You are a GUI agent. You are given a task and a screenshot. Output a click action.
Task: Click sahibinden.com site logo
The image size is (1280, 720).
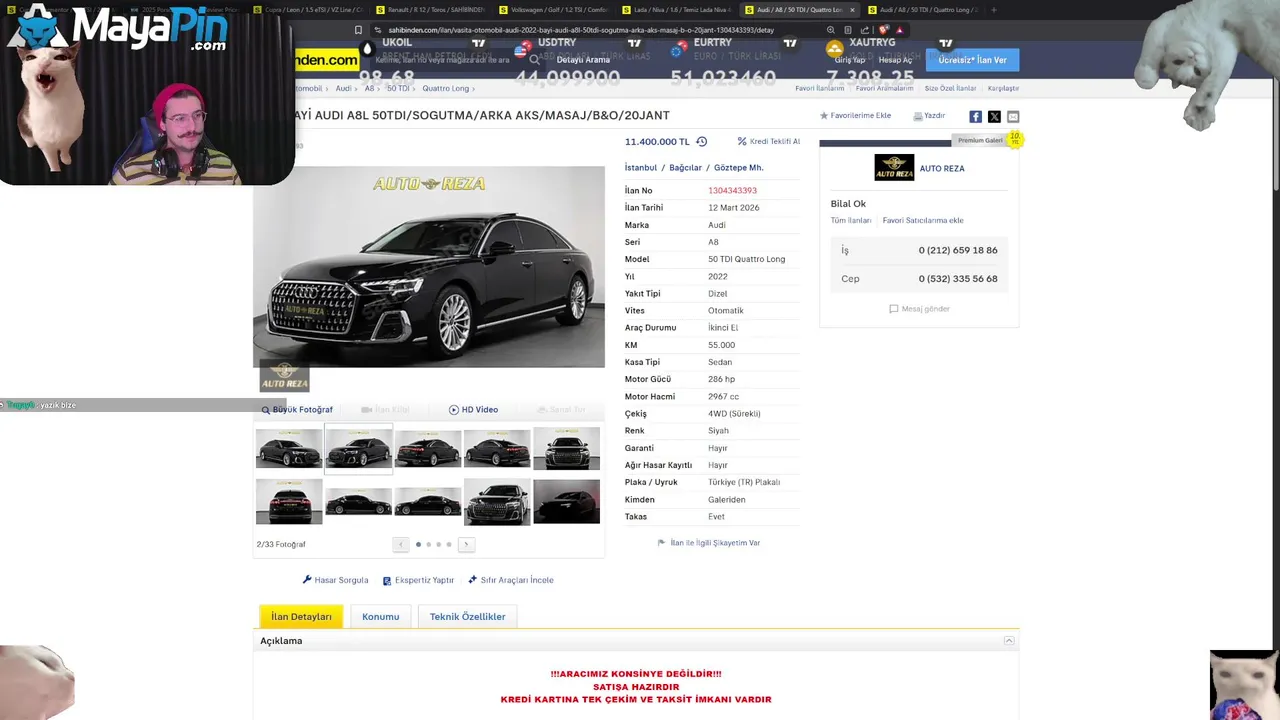[326, 60]
